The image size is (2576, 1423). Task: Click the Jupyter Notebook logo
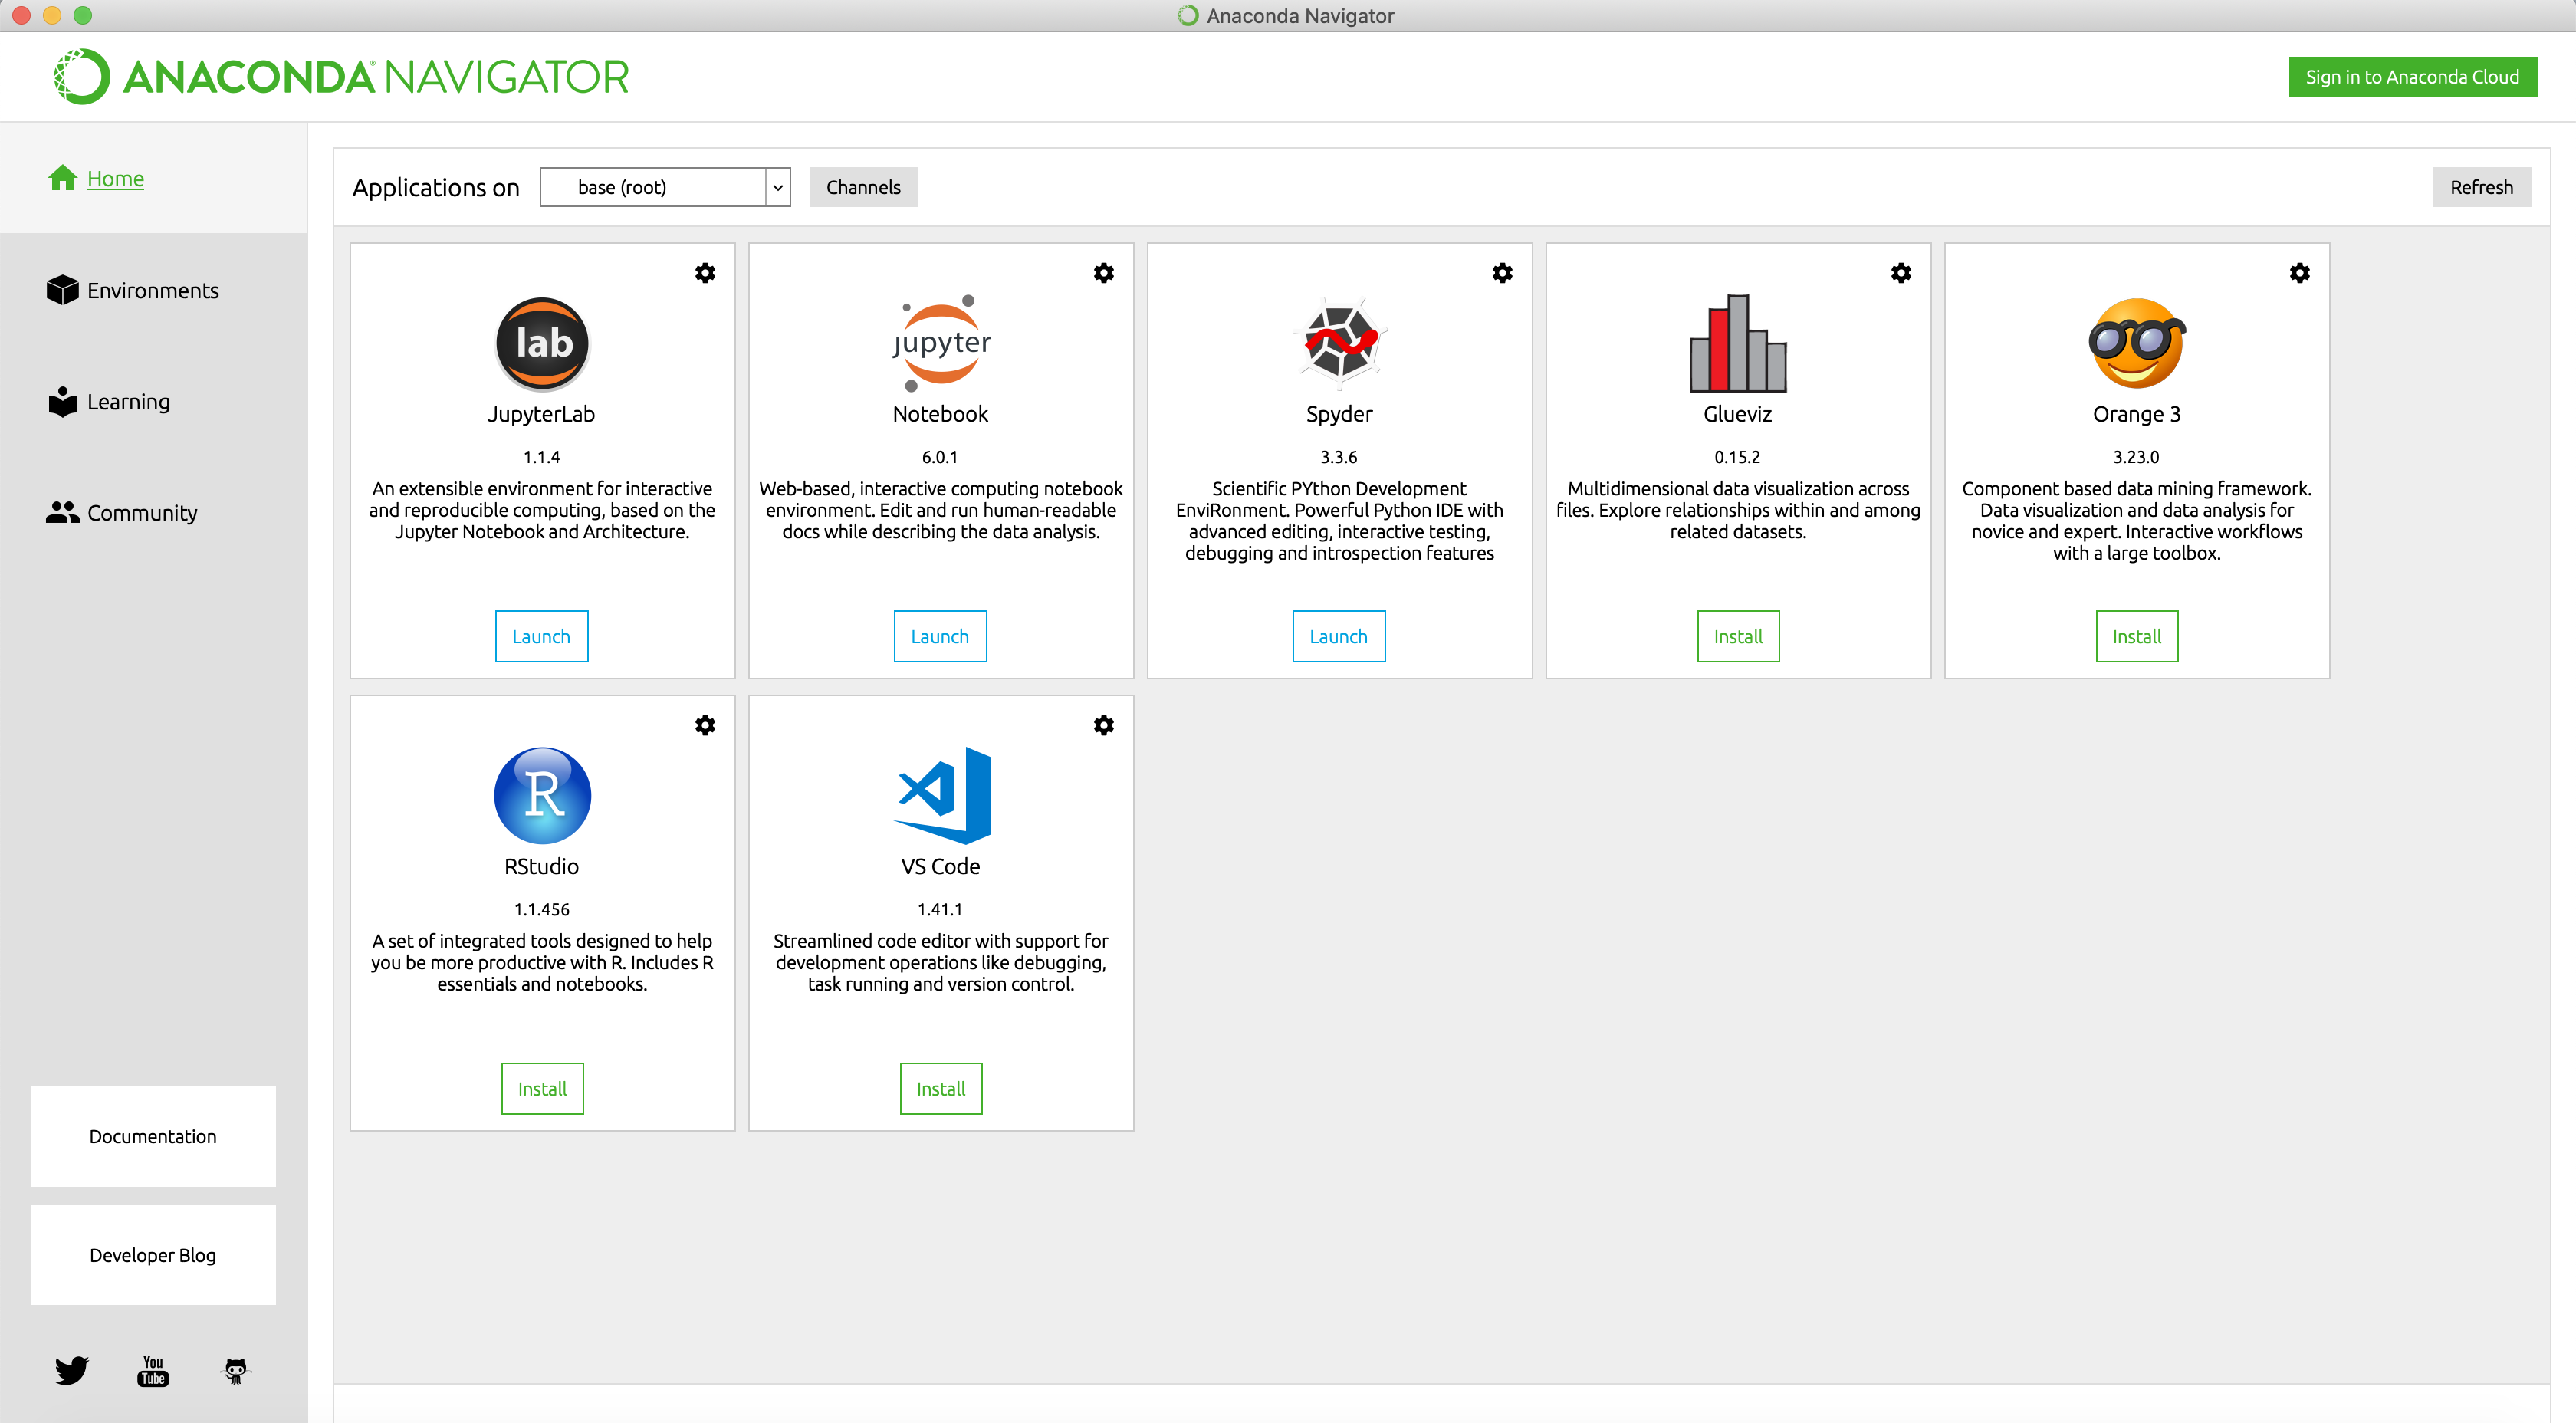pyautogui.click(x=941, y=343)
